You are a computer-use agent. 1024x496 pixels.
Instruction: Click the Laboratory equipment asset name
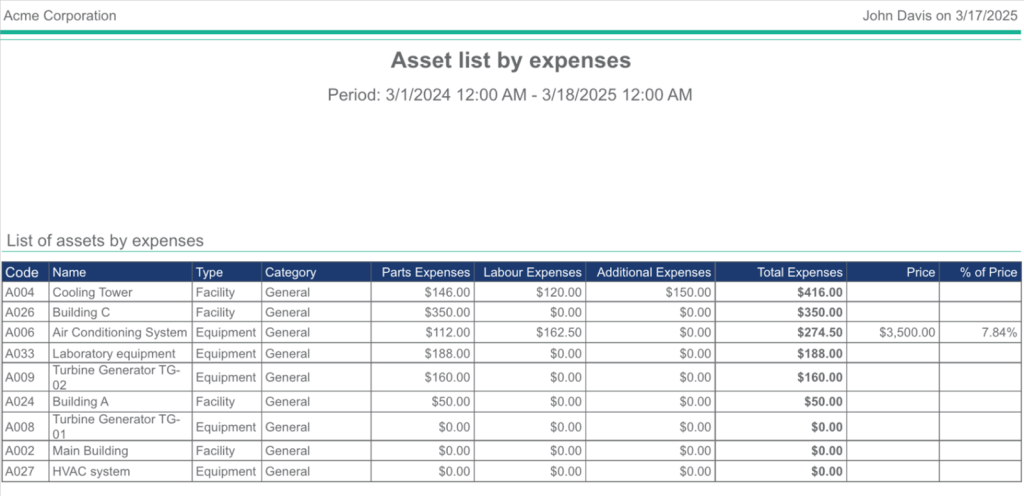click(x=114, y=353)
